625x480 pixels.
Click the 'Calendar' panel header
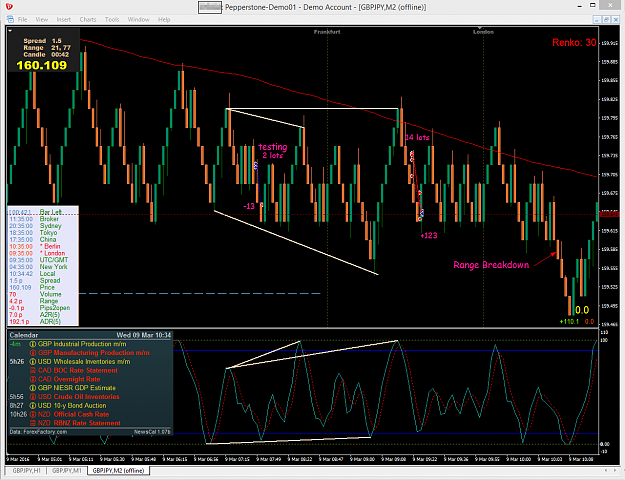coord(24,335)
